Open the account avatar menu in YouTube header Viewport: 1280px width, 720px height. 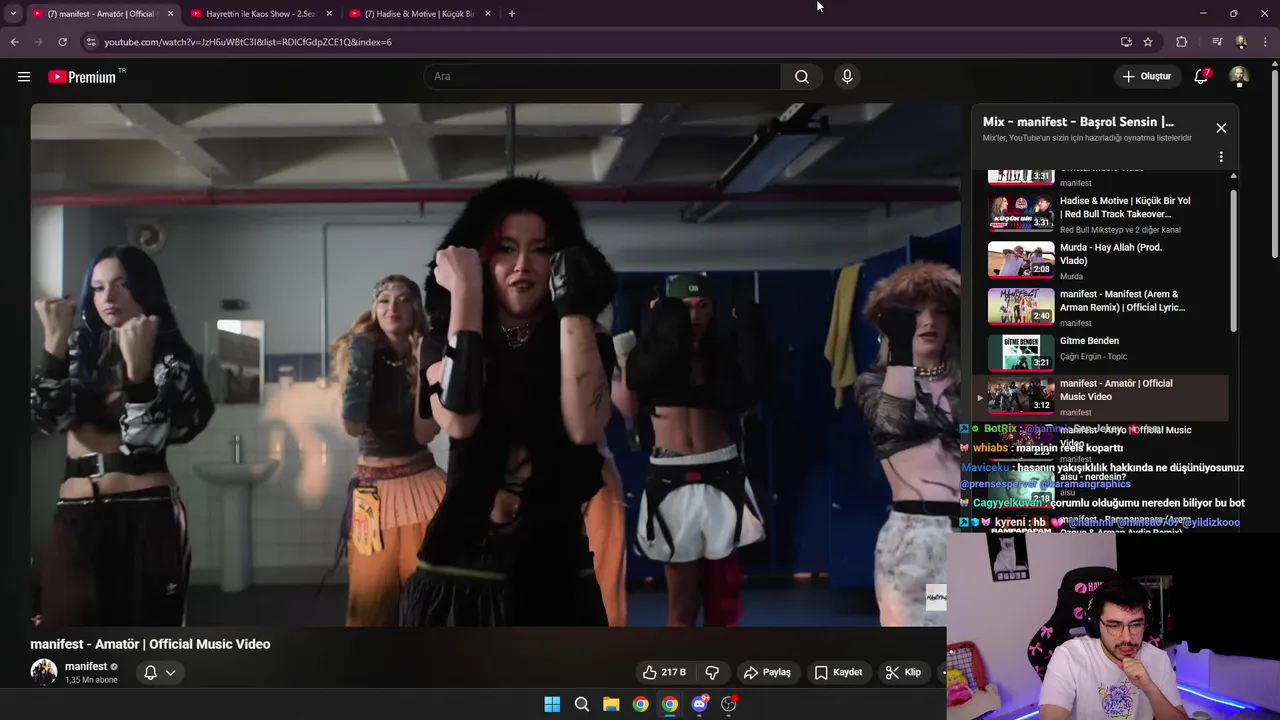[1239, 77]
